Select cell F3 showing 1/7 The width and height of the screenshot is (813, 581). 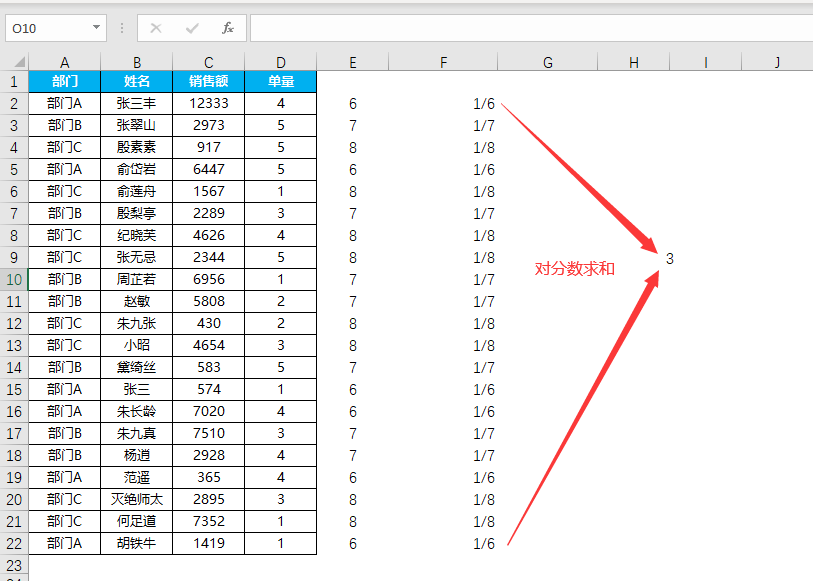point(443,125)
